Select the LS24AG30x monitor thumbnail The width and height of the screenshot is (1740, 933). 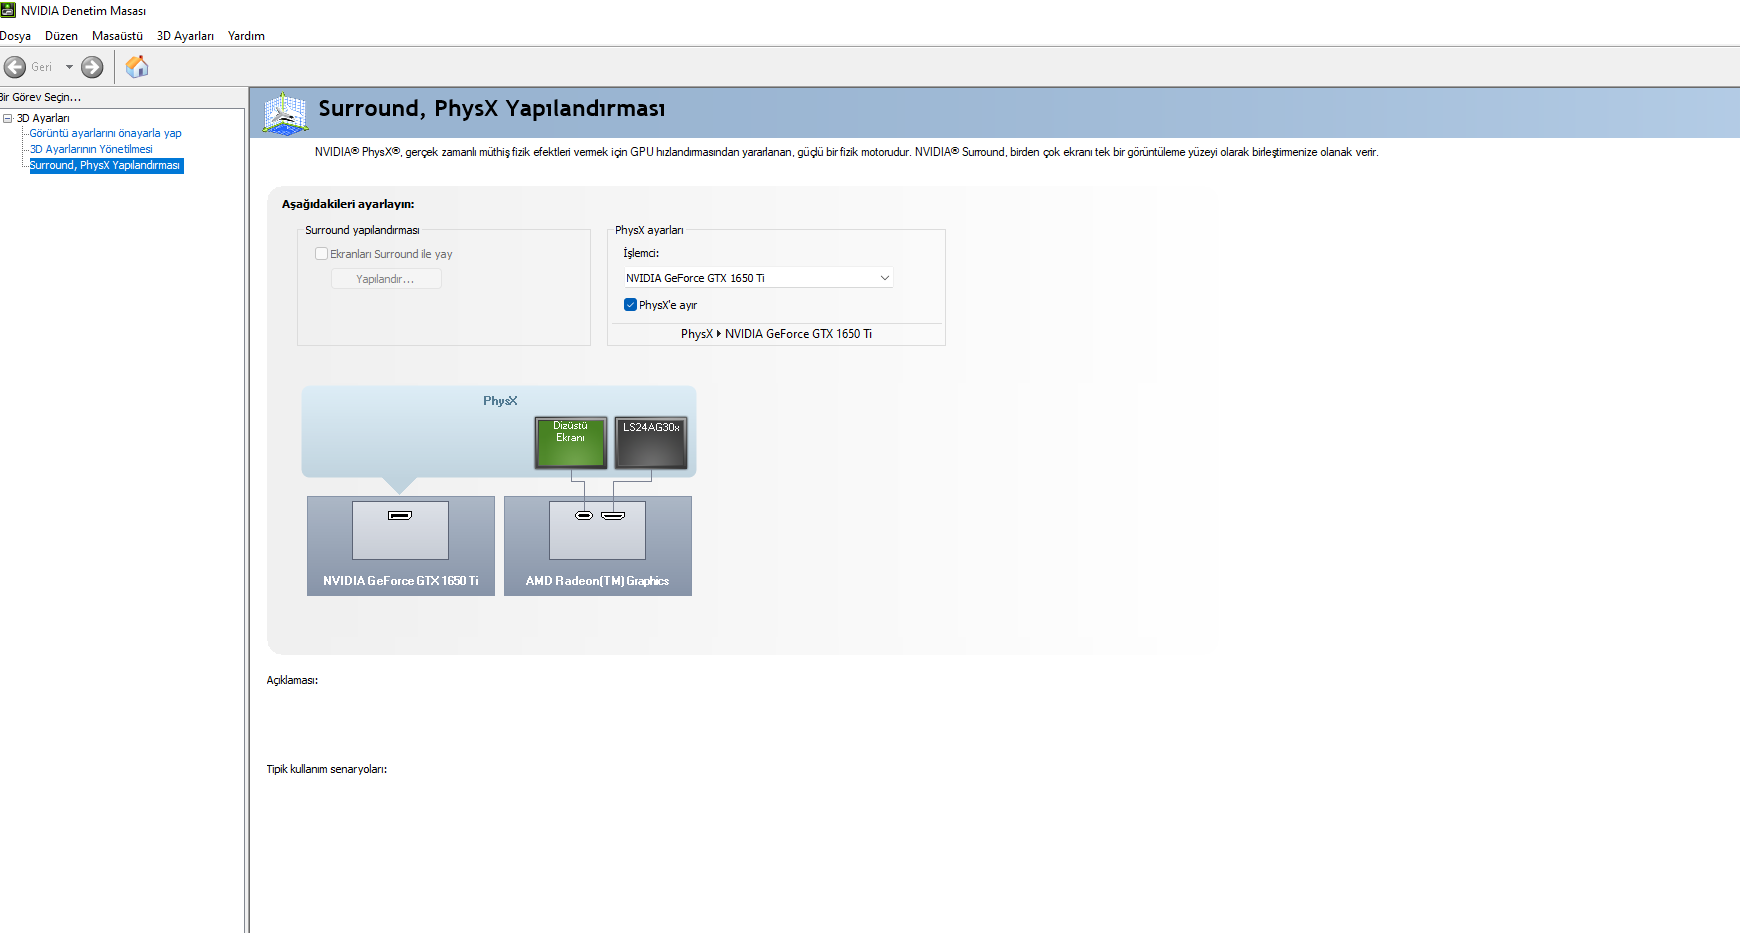(x=651, y=443)
